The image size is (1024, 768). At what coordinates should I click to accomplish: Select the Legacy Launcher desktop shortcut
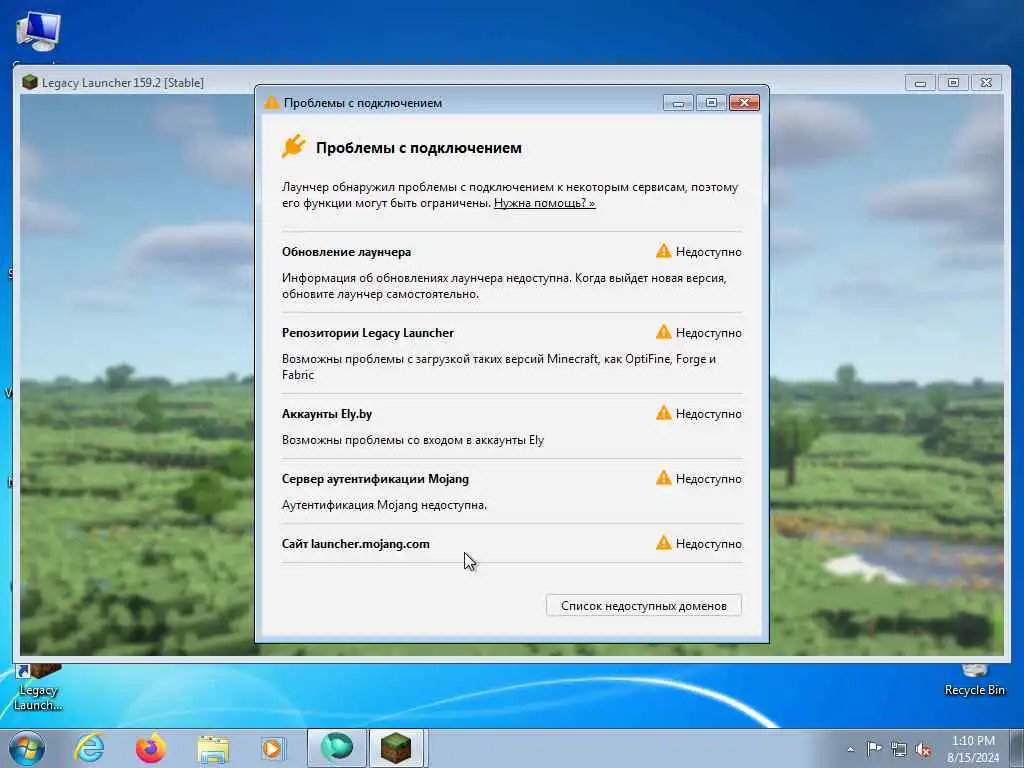click(38, 687)
